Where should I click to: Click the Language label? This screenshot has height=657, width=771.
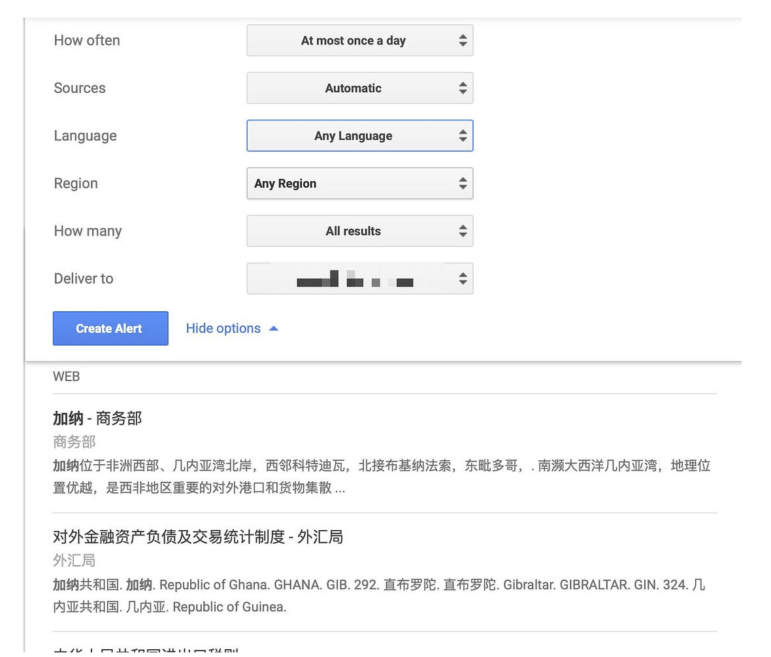[86, 136]
